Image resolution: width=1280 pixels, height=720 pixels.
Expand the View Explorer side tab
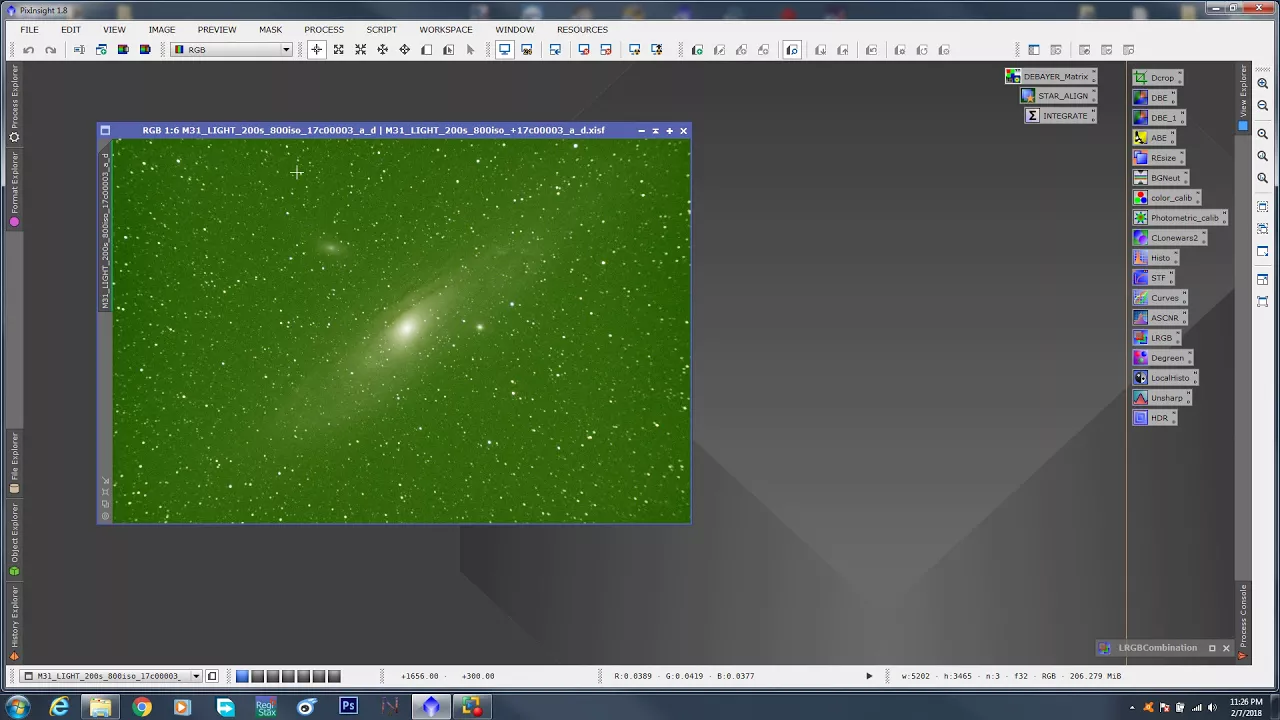[x=1243, y=98]
